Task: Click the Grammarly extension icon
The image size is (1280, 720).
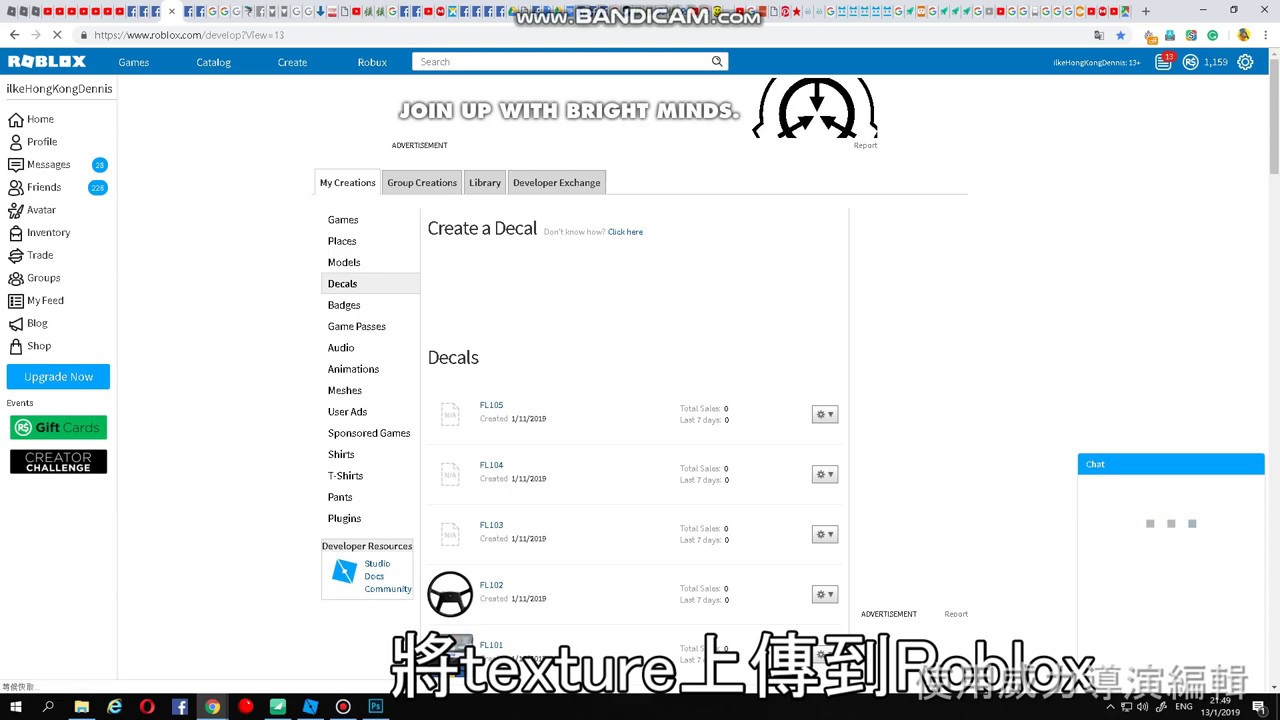Action: pos(1212,35)
